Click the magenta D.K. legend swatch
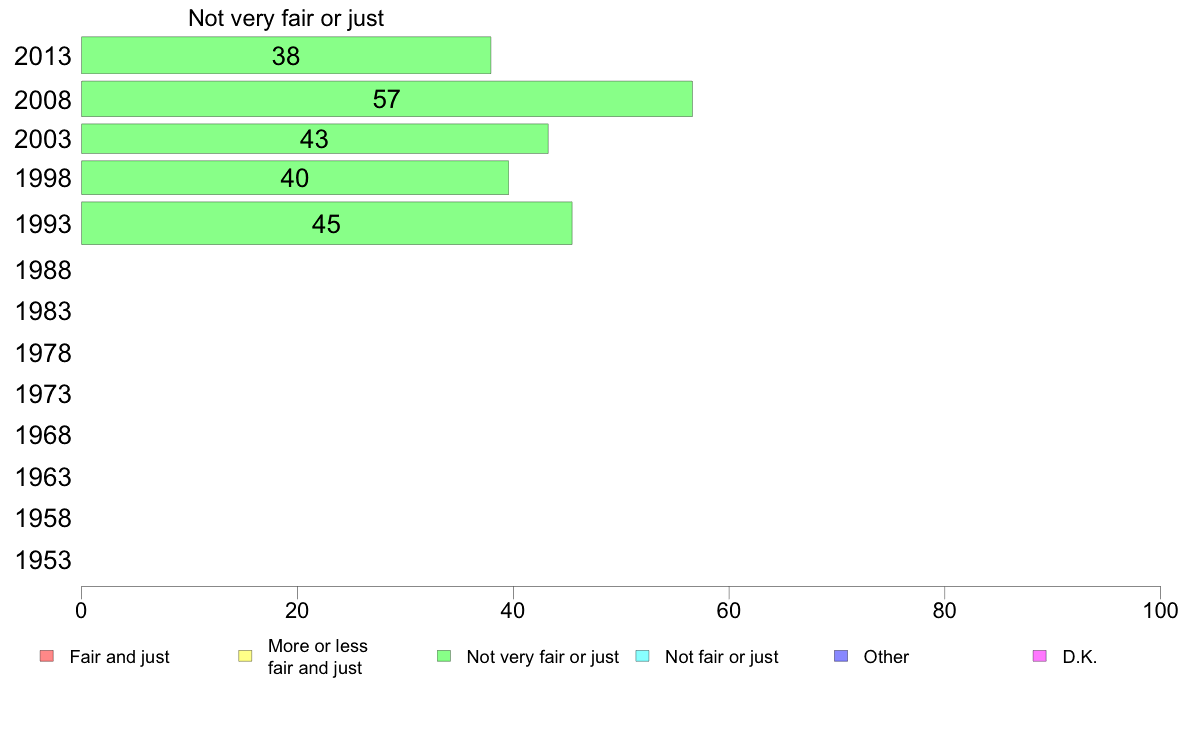Viewport: 1188px width, 736px height. (1040, 656)
